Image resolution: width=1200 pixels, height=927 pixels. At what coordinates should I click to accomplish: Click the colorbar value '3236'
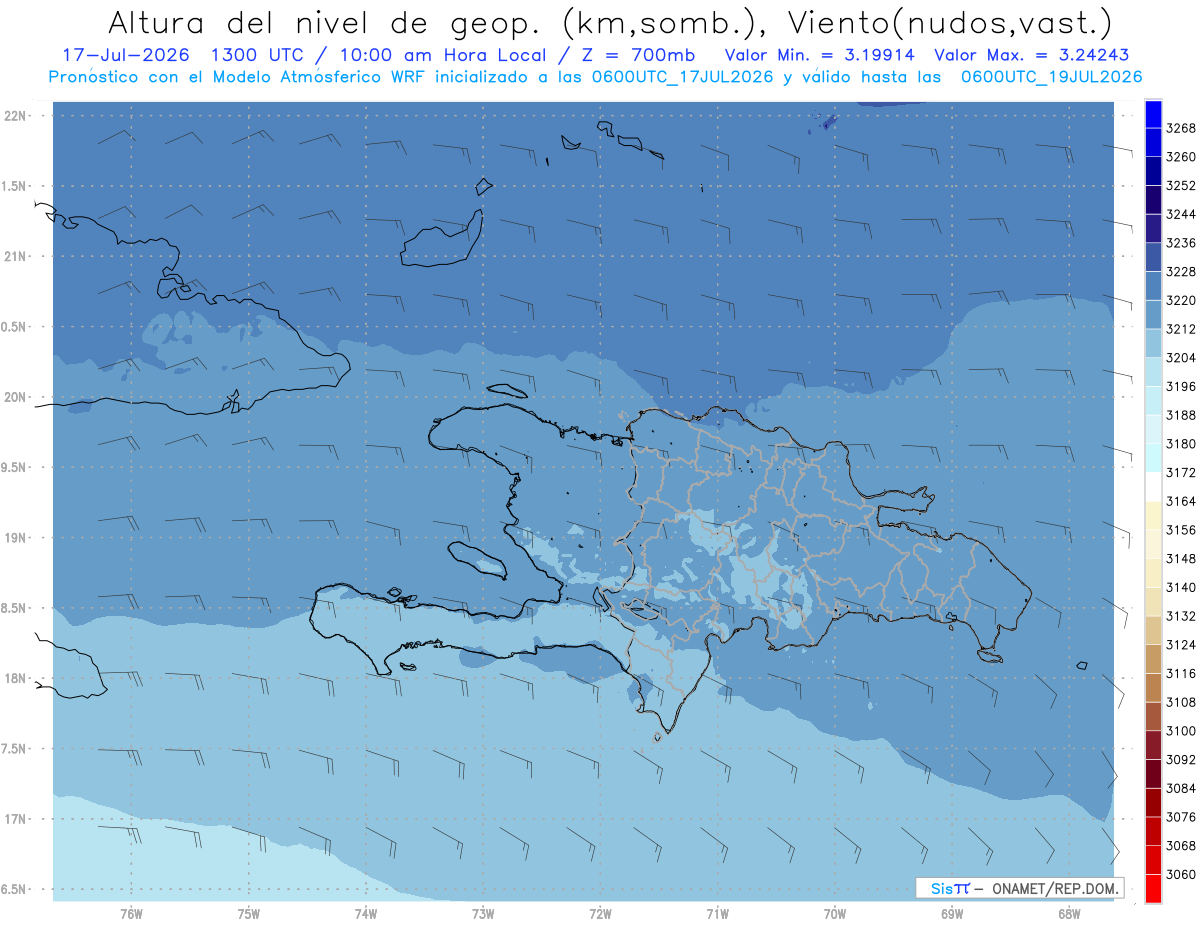point(1181,244)
